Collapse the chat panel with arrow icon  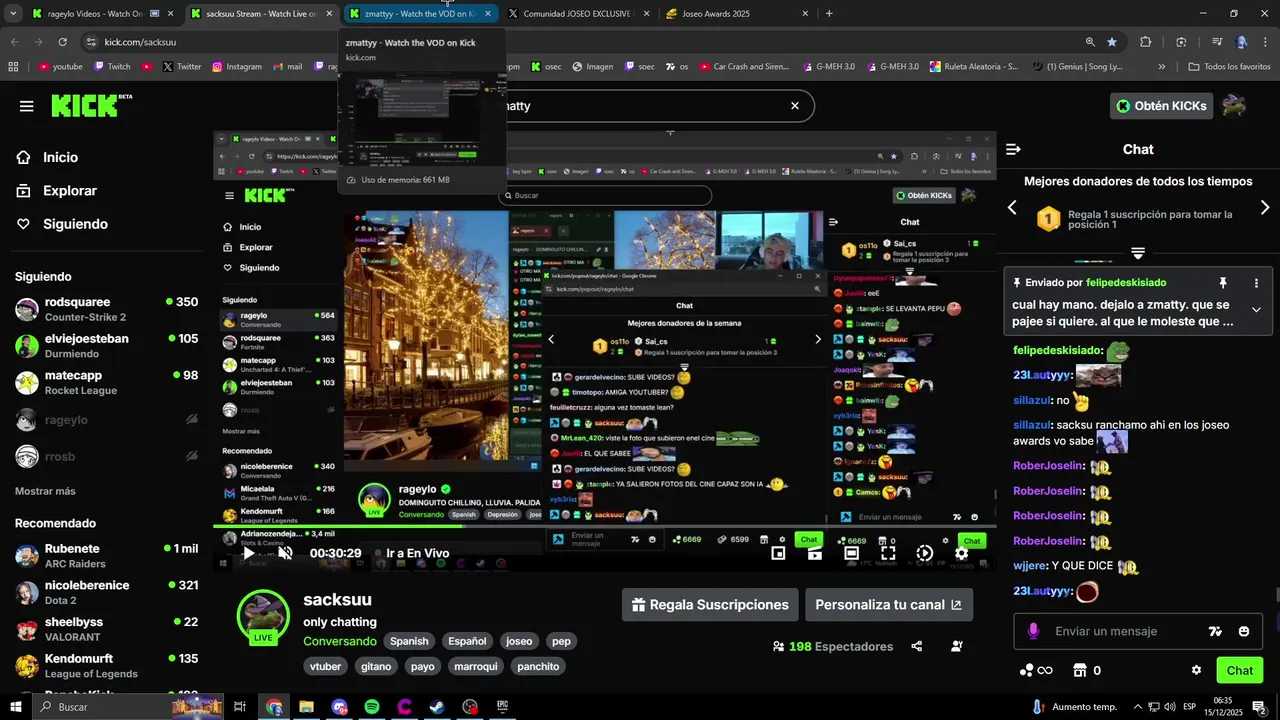[x=1013, y=149]
